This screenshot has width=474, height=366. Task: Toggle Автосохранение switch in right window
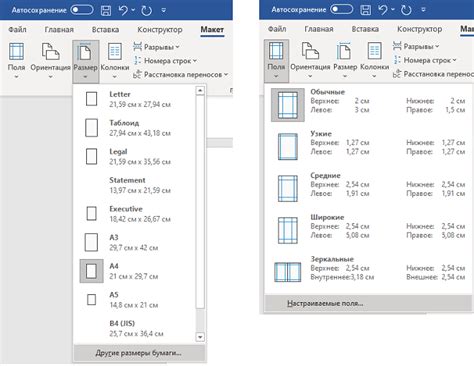click(x=342, y=9)
